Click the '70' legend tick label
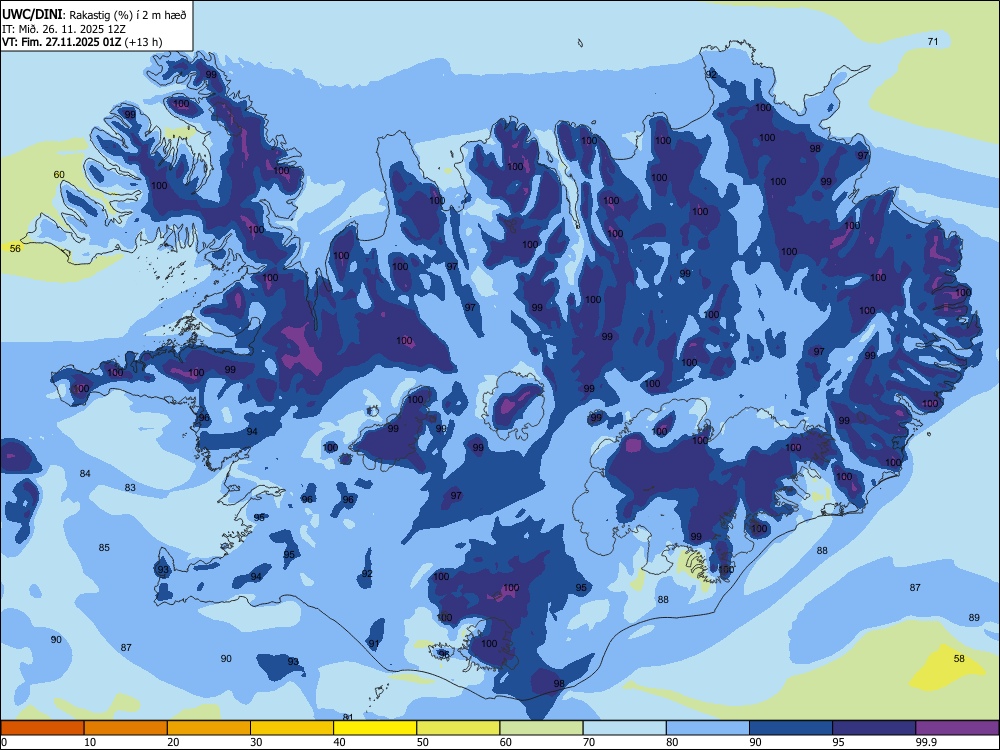1000x750 pixels. click(589, 742)
